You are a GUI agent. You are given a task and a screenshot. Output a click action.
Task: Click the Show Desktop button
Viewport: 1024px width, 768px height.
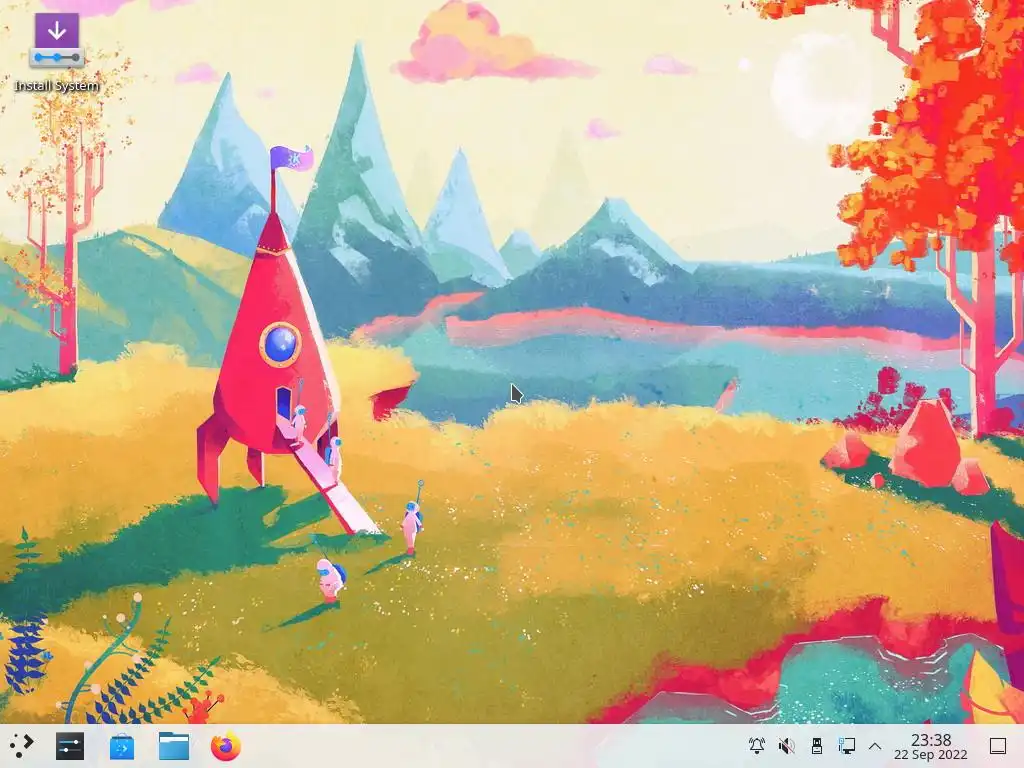(998, 746)
